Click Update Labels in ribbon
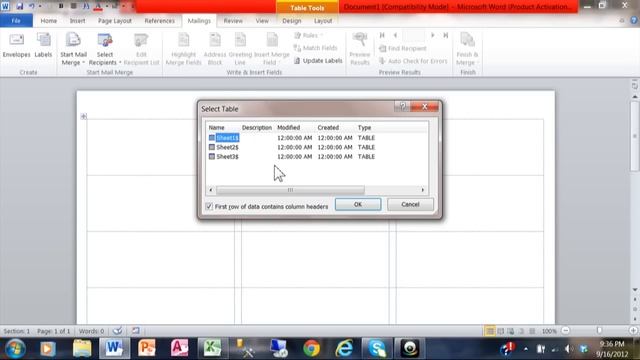This screenshot has height=360, width=640. click(x=318, y=61)
